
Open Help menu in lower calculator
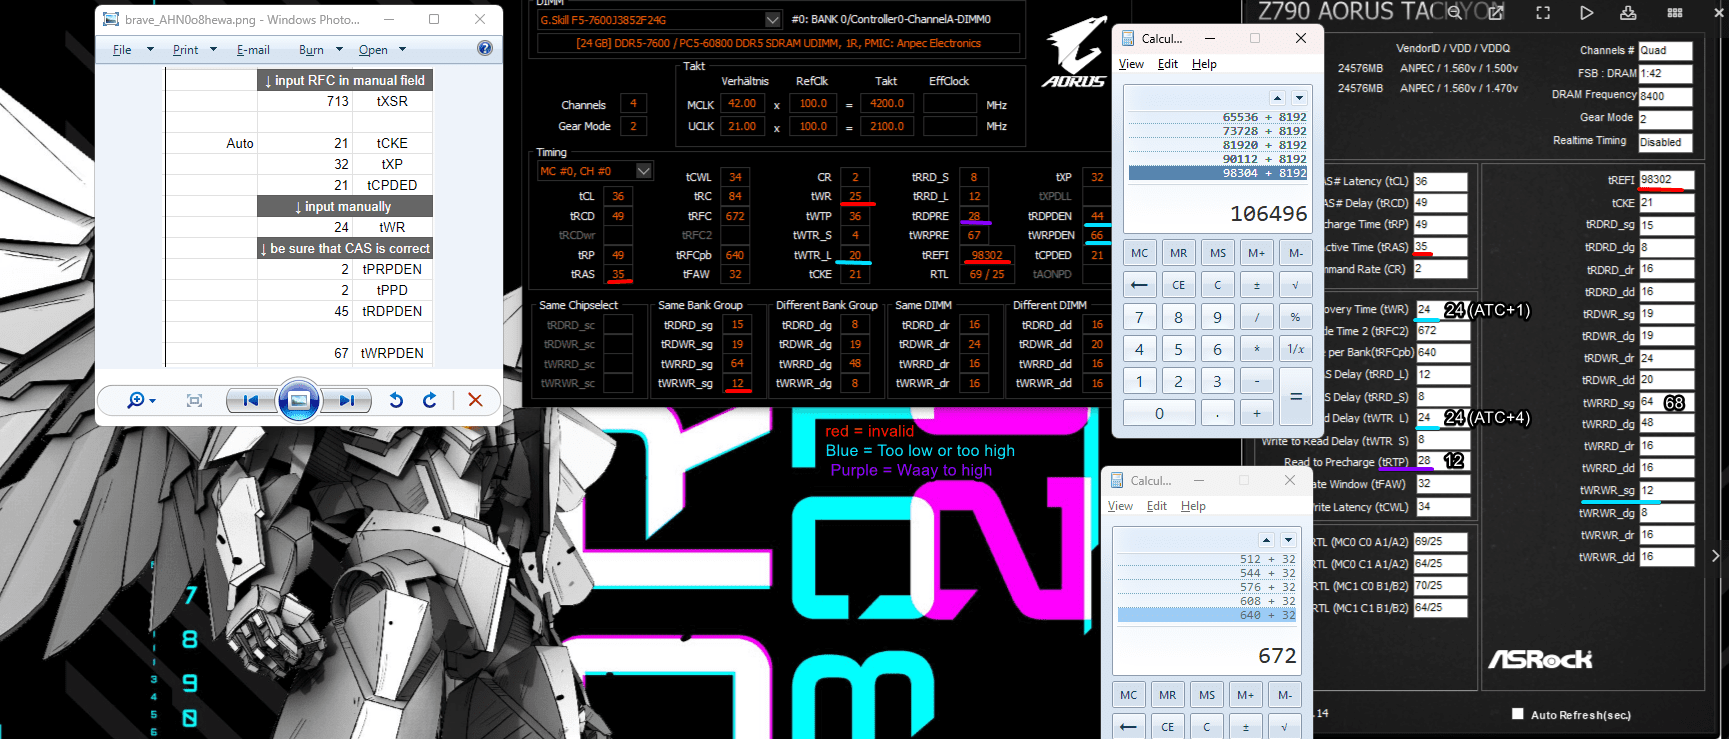click(x=1193, y=506)
